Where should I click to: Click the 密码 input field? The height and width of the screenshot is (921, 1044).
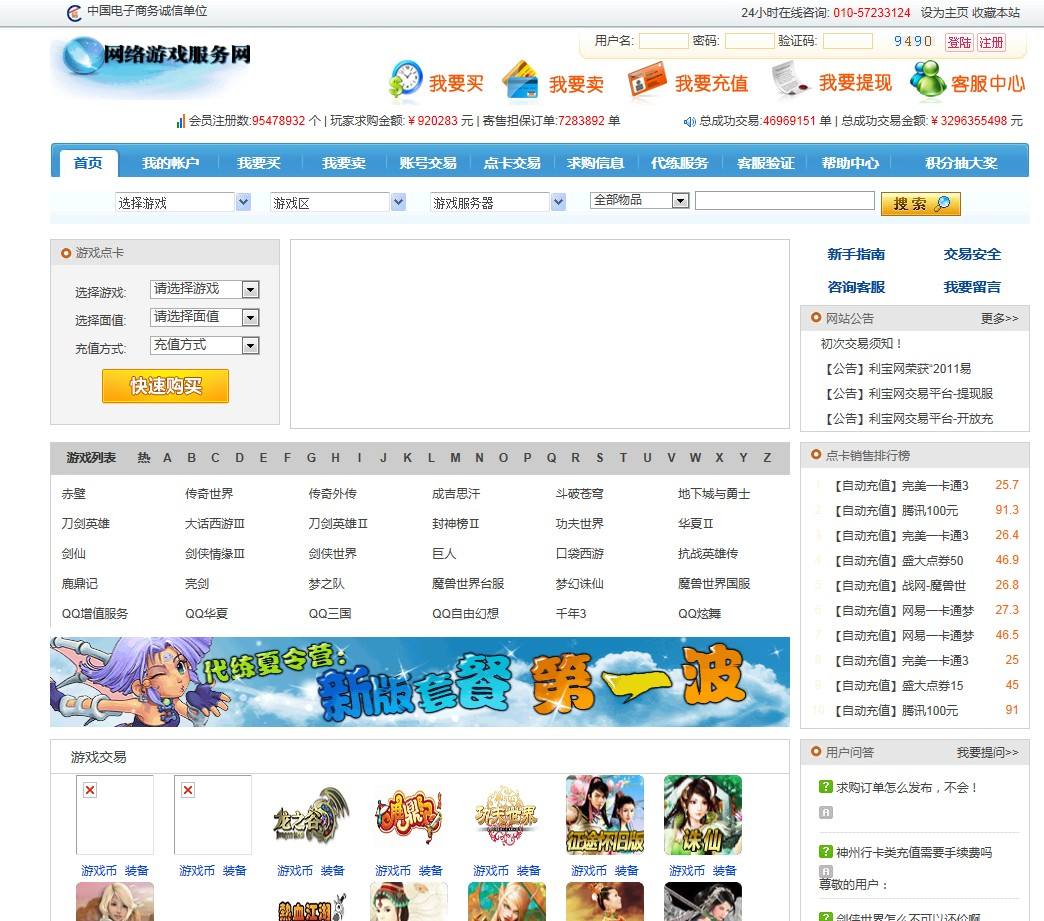749,41
